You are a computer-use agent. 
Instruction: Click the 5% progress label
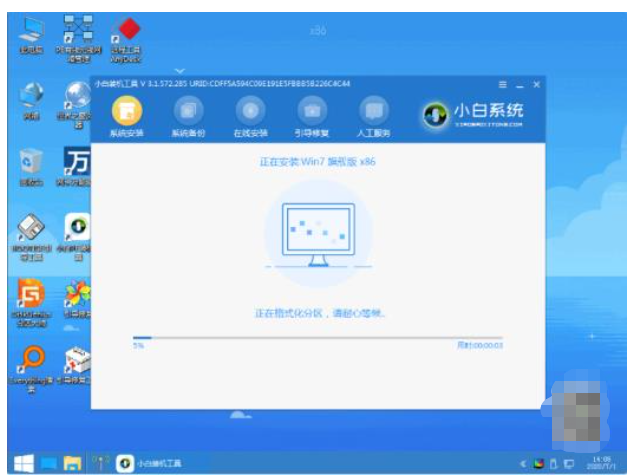[138, 346]
